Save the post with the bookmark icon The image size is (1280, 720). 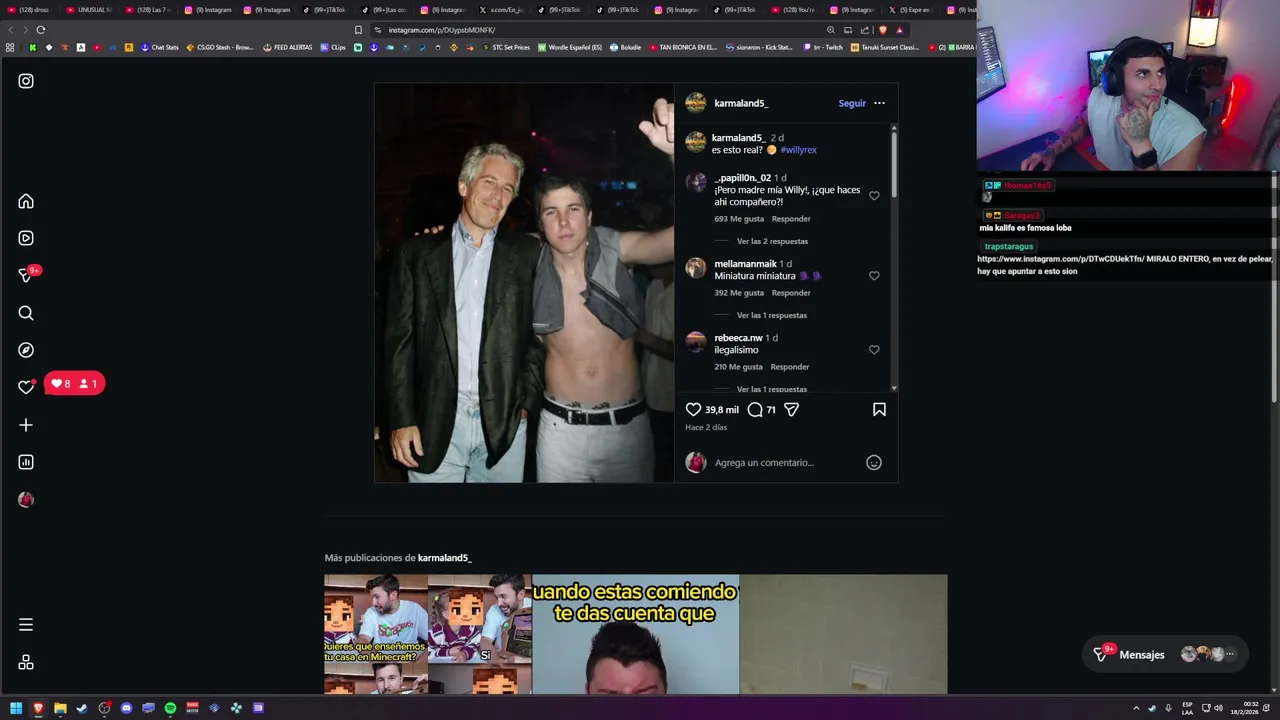pos(879,409)
